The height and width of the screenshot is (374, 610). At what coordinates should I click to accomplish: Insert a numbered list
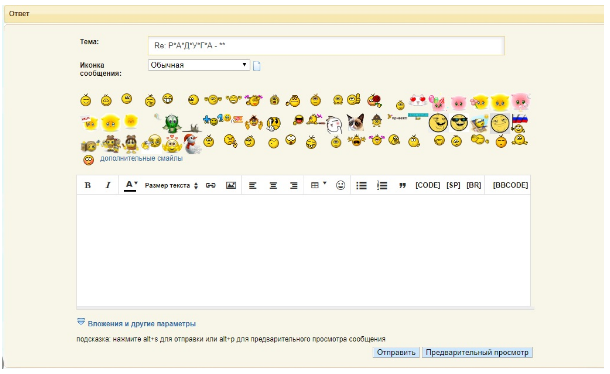pyautogui.click(x=382, y=186)
